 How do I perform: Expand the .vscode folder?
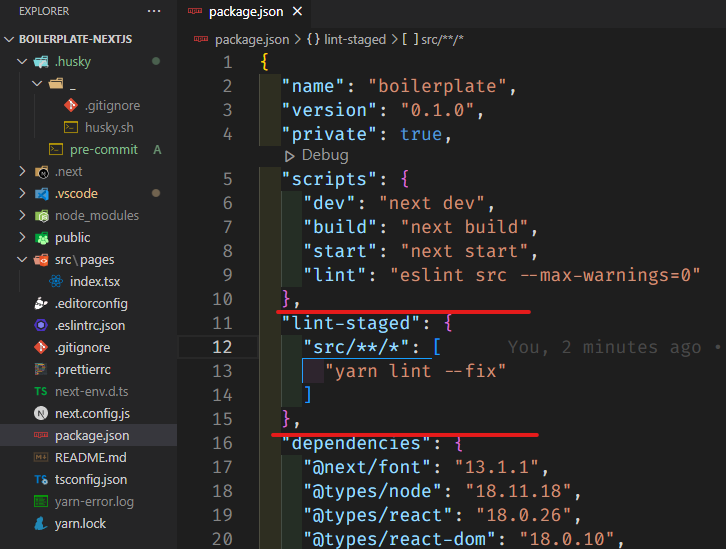pos(23,194)
